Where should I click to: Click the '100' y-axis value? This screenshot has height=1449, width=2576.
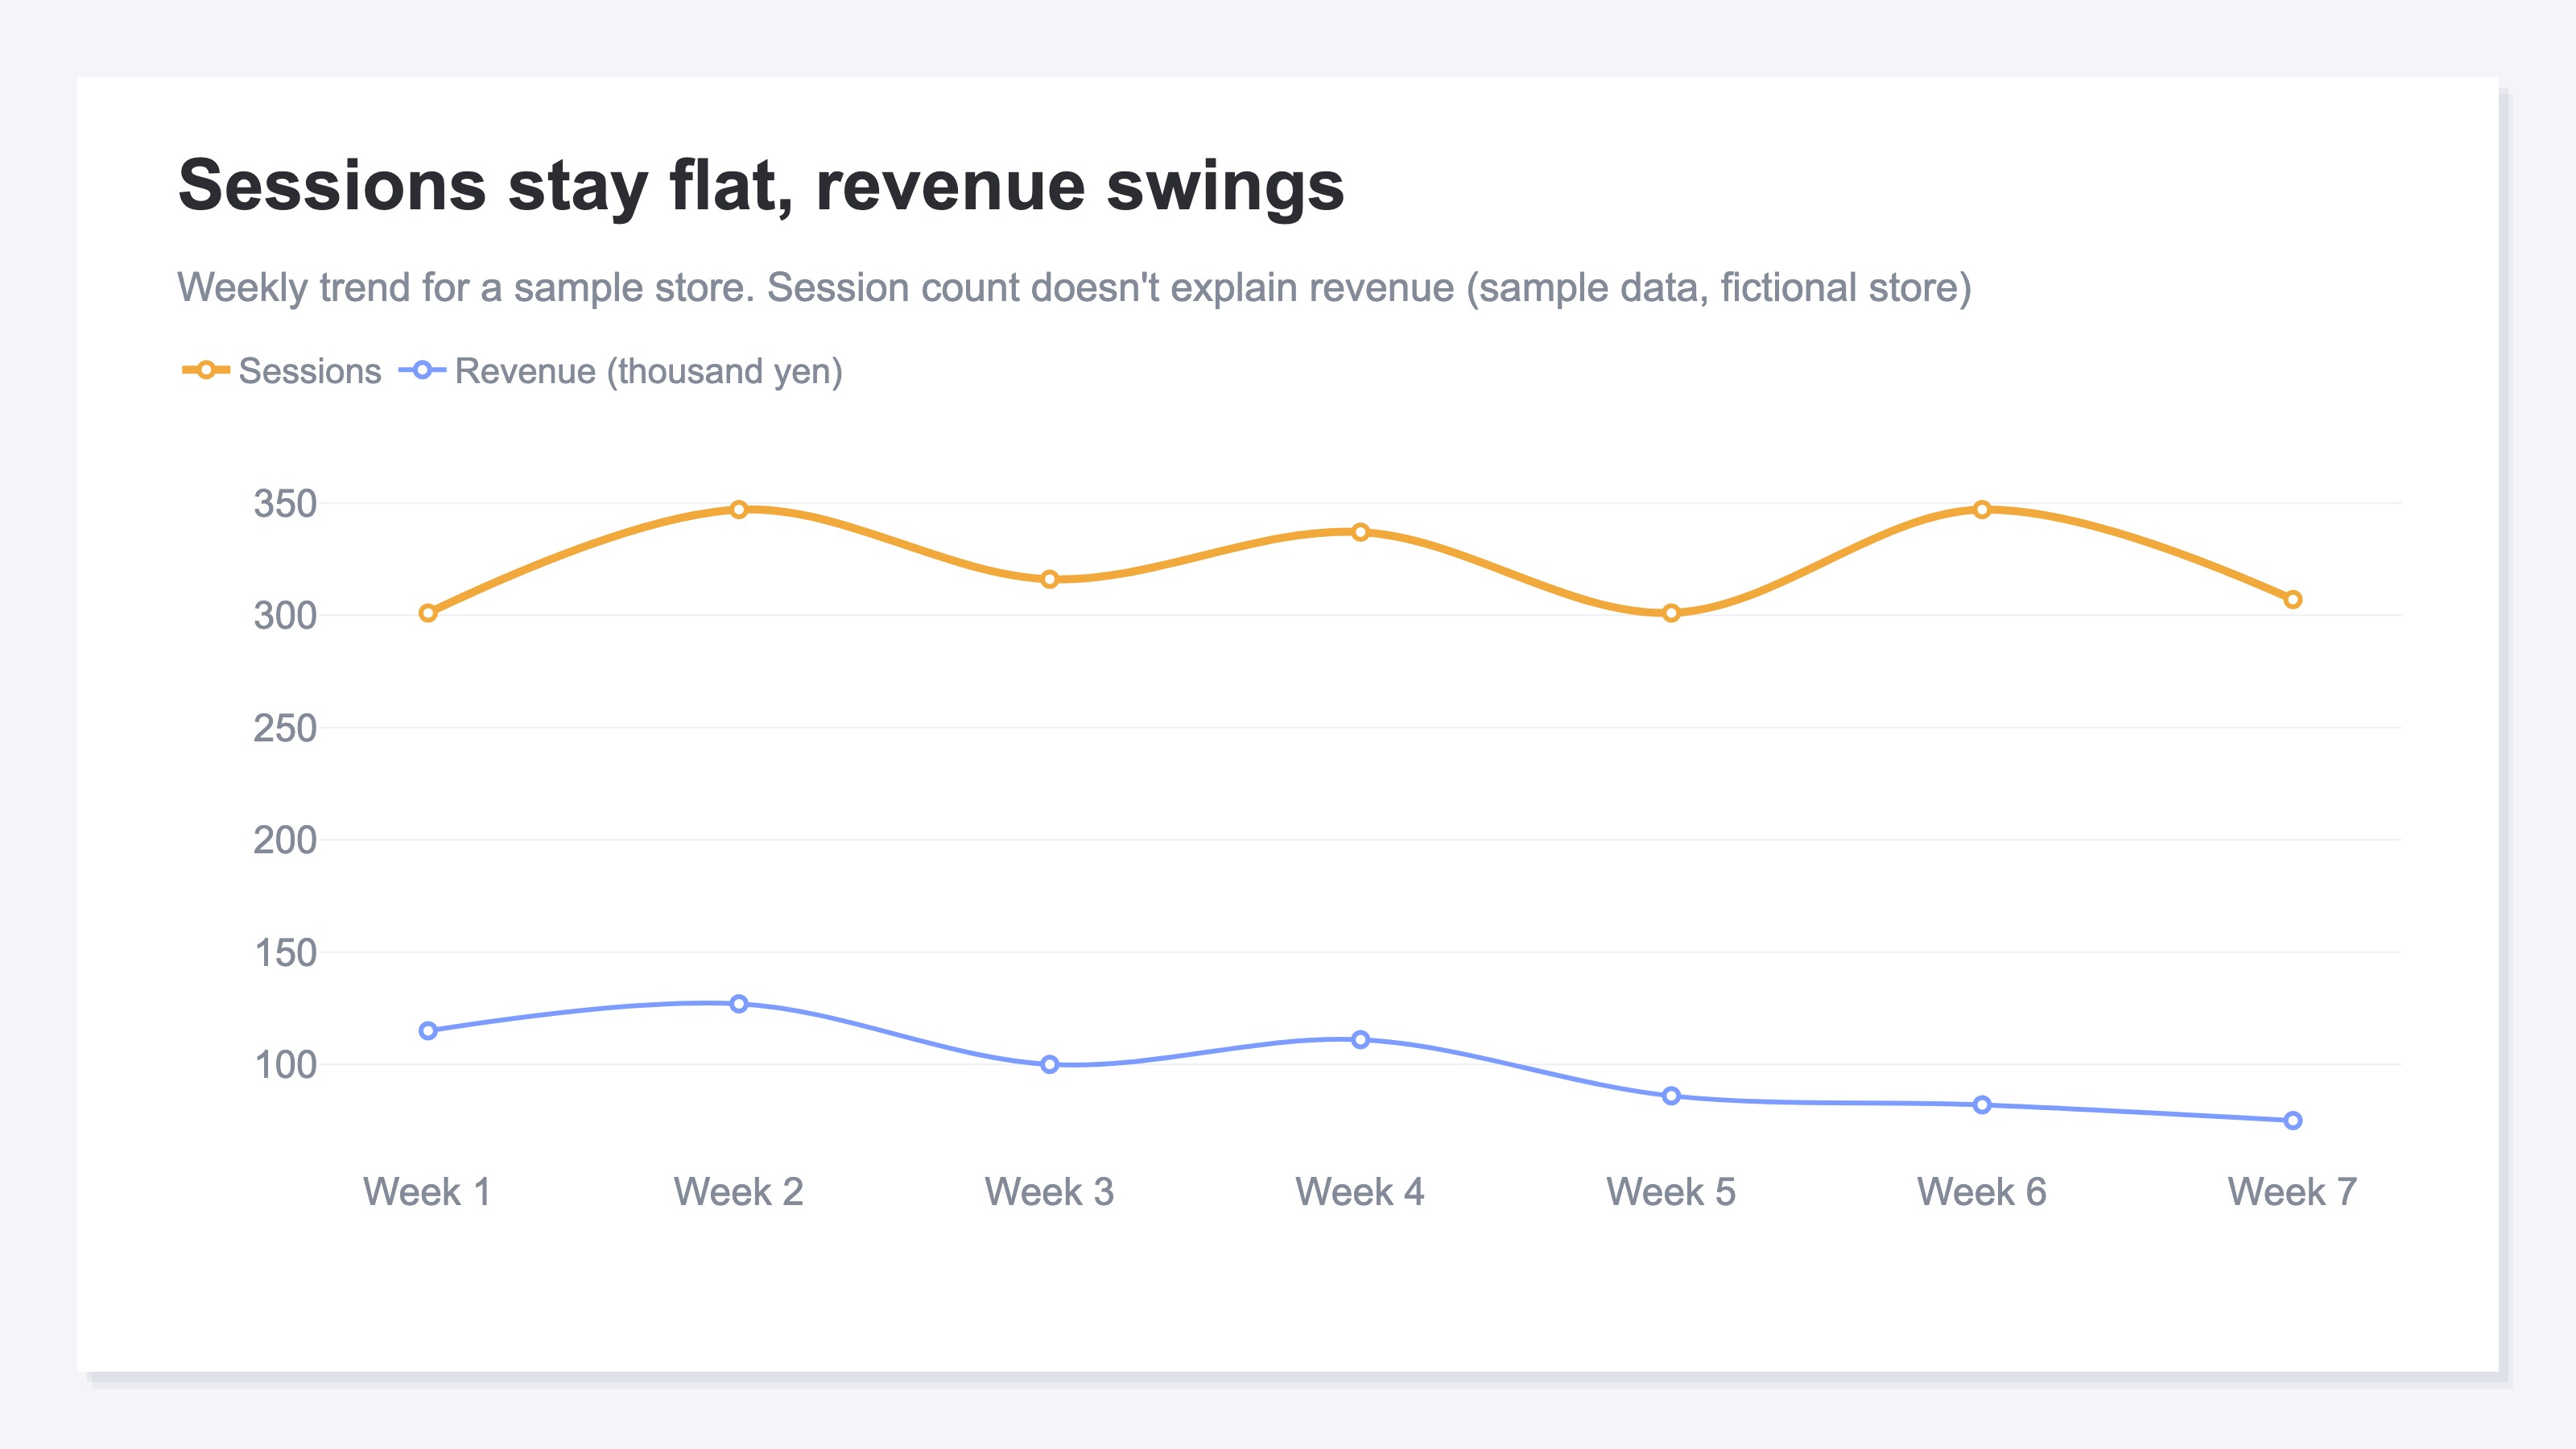tap(285, 1065)
